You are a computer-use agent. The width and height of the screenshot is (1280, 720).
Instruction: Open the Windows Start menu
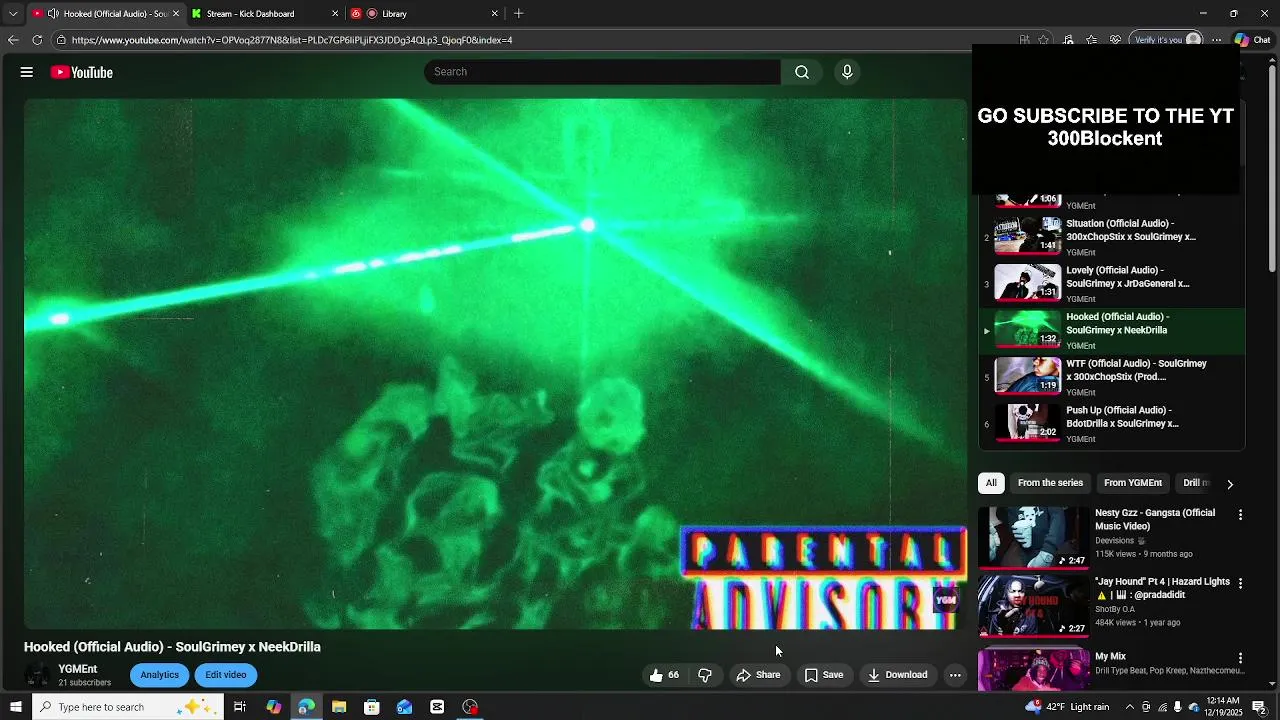click(15, 707)
